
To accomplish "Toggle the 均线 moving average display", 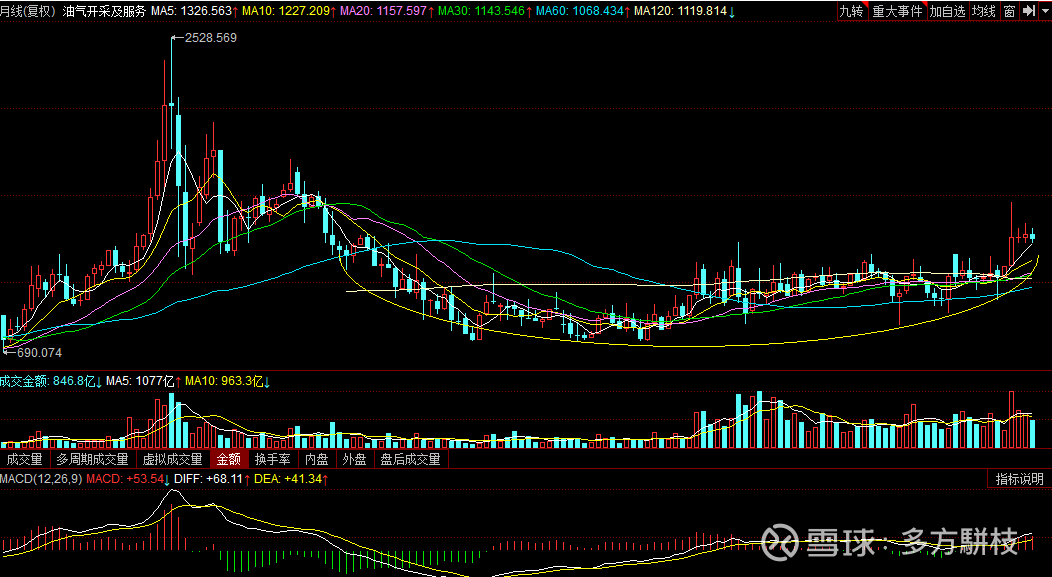I will click(x=984, y=11).
